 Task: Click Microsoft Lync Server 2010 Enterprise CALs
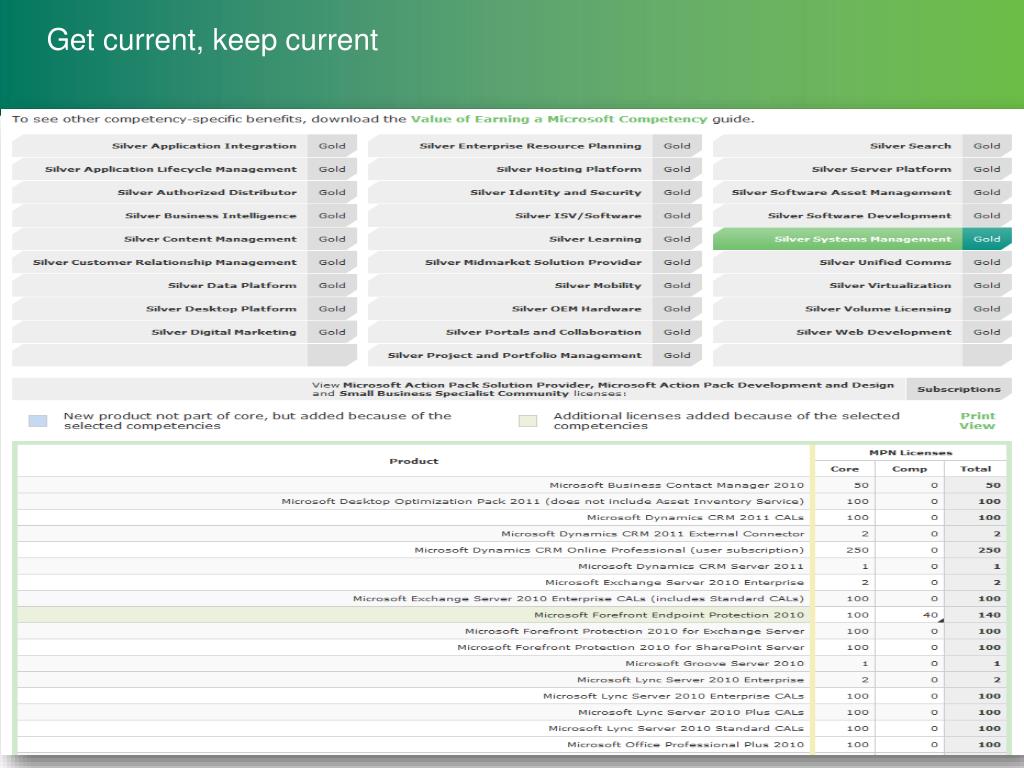pyautogui.click(x=673, y=696)
